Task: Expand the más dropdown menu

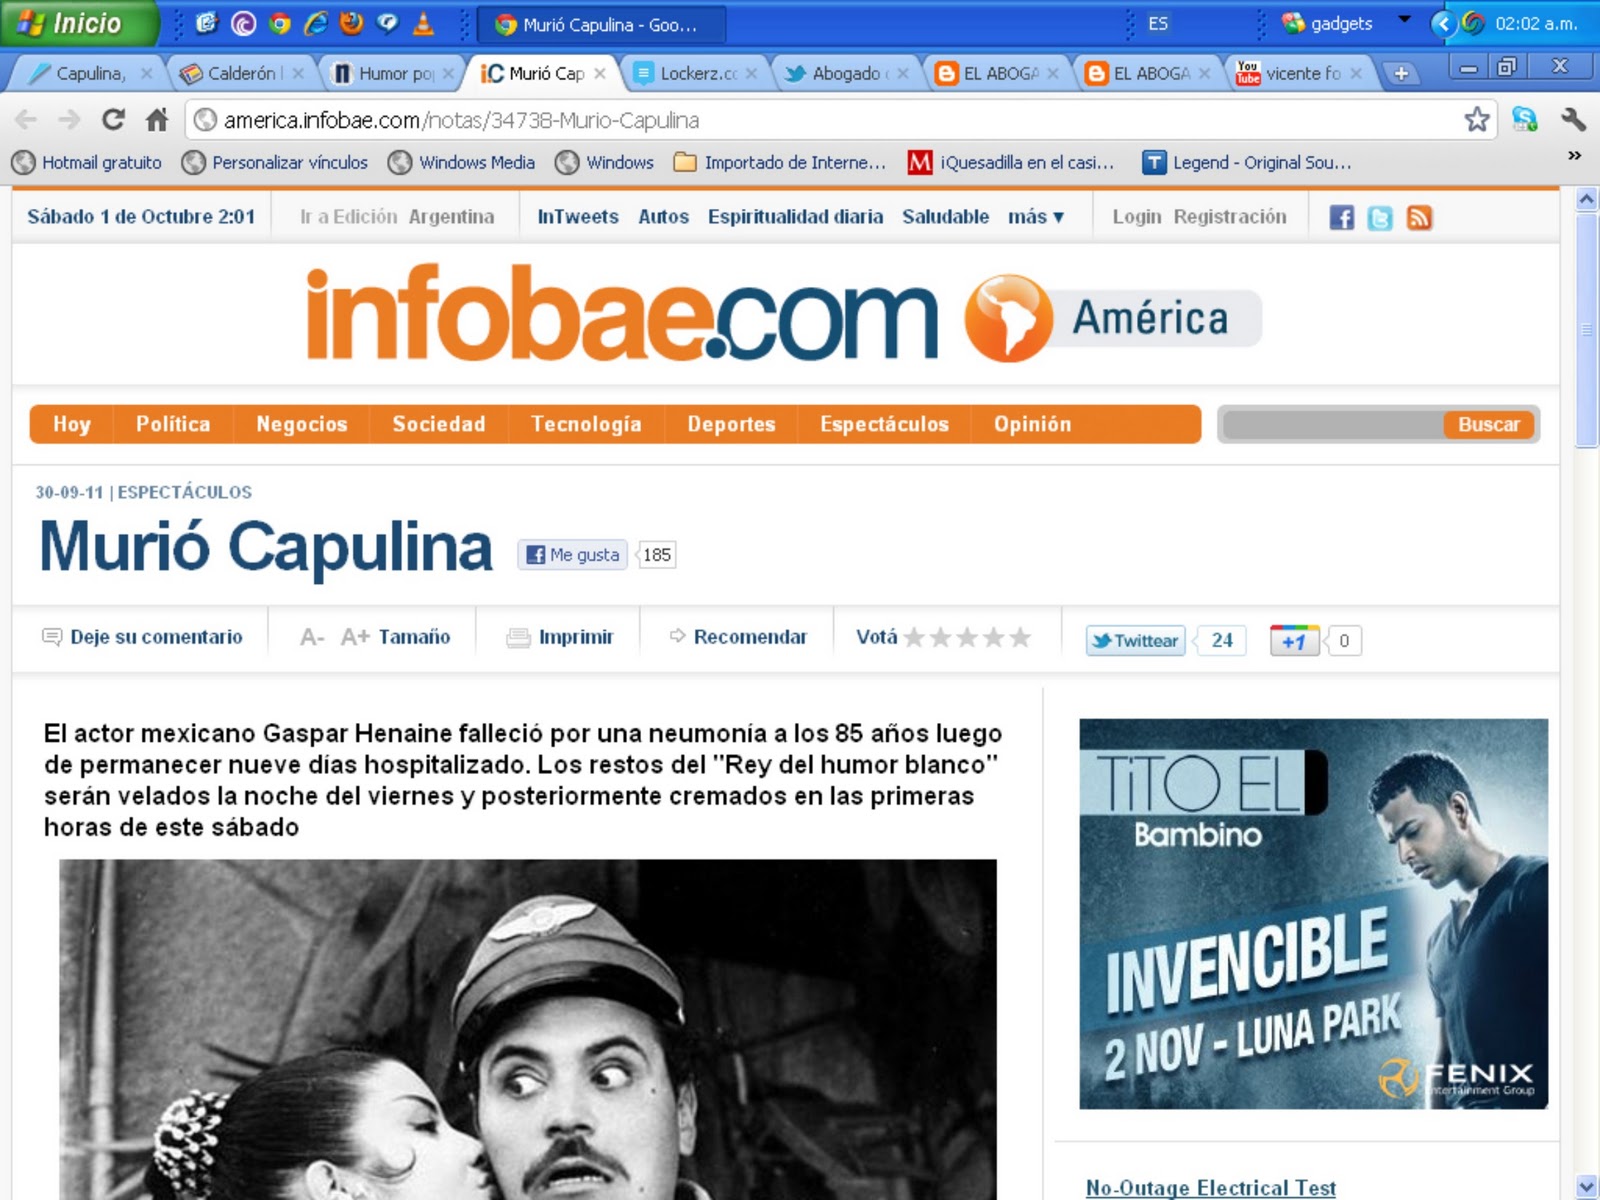Action: pyautogui.click(x=1035, y=216)
